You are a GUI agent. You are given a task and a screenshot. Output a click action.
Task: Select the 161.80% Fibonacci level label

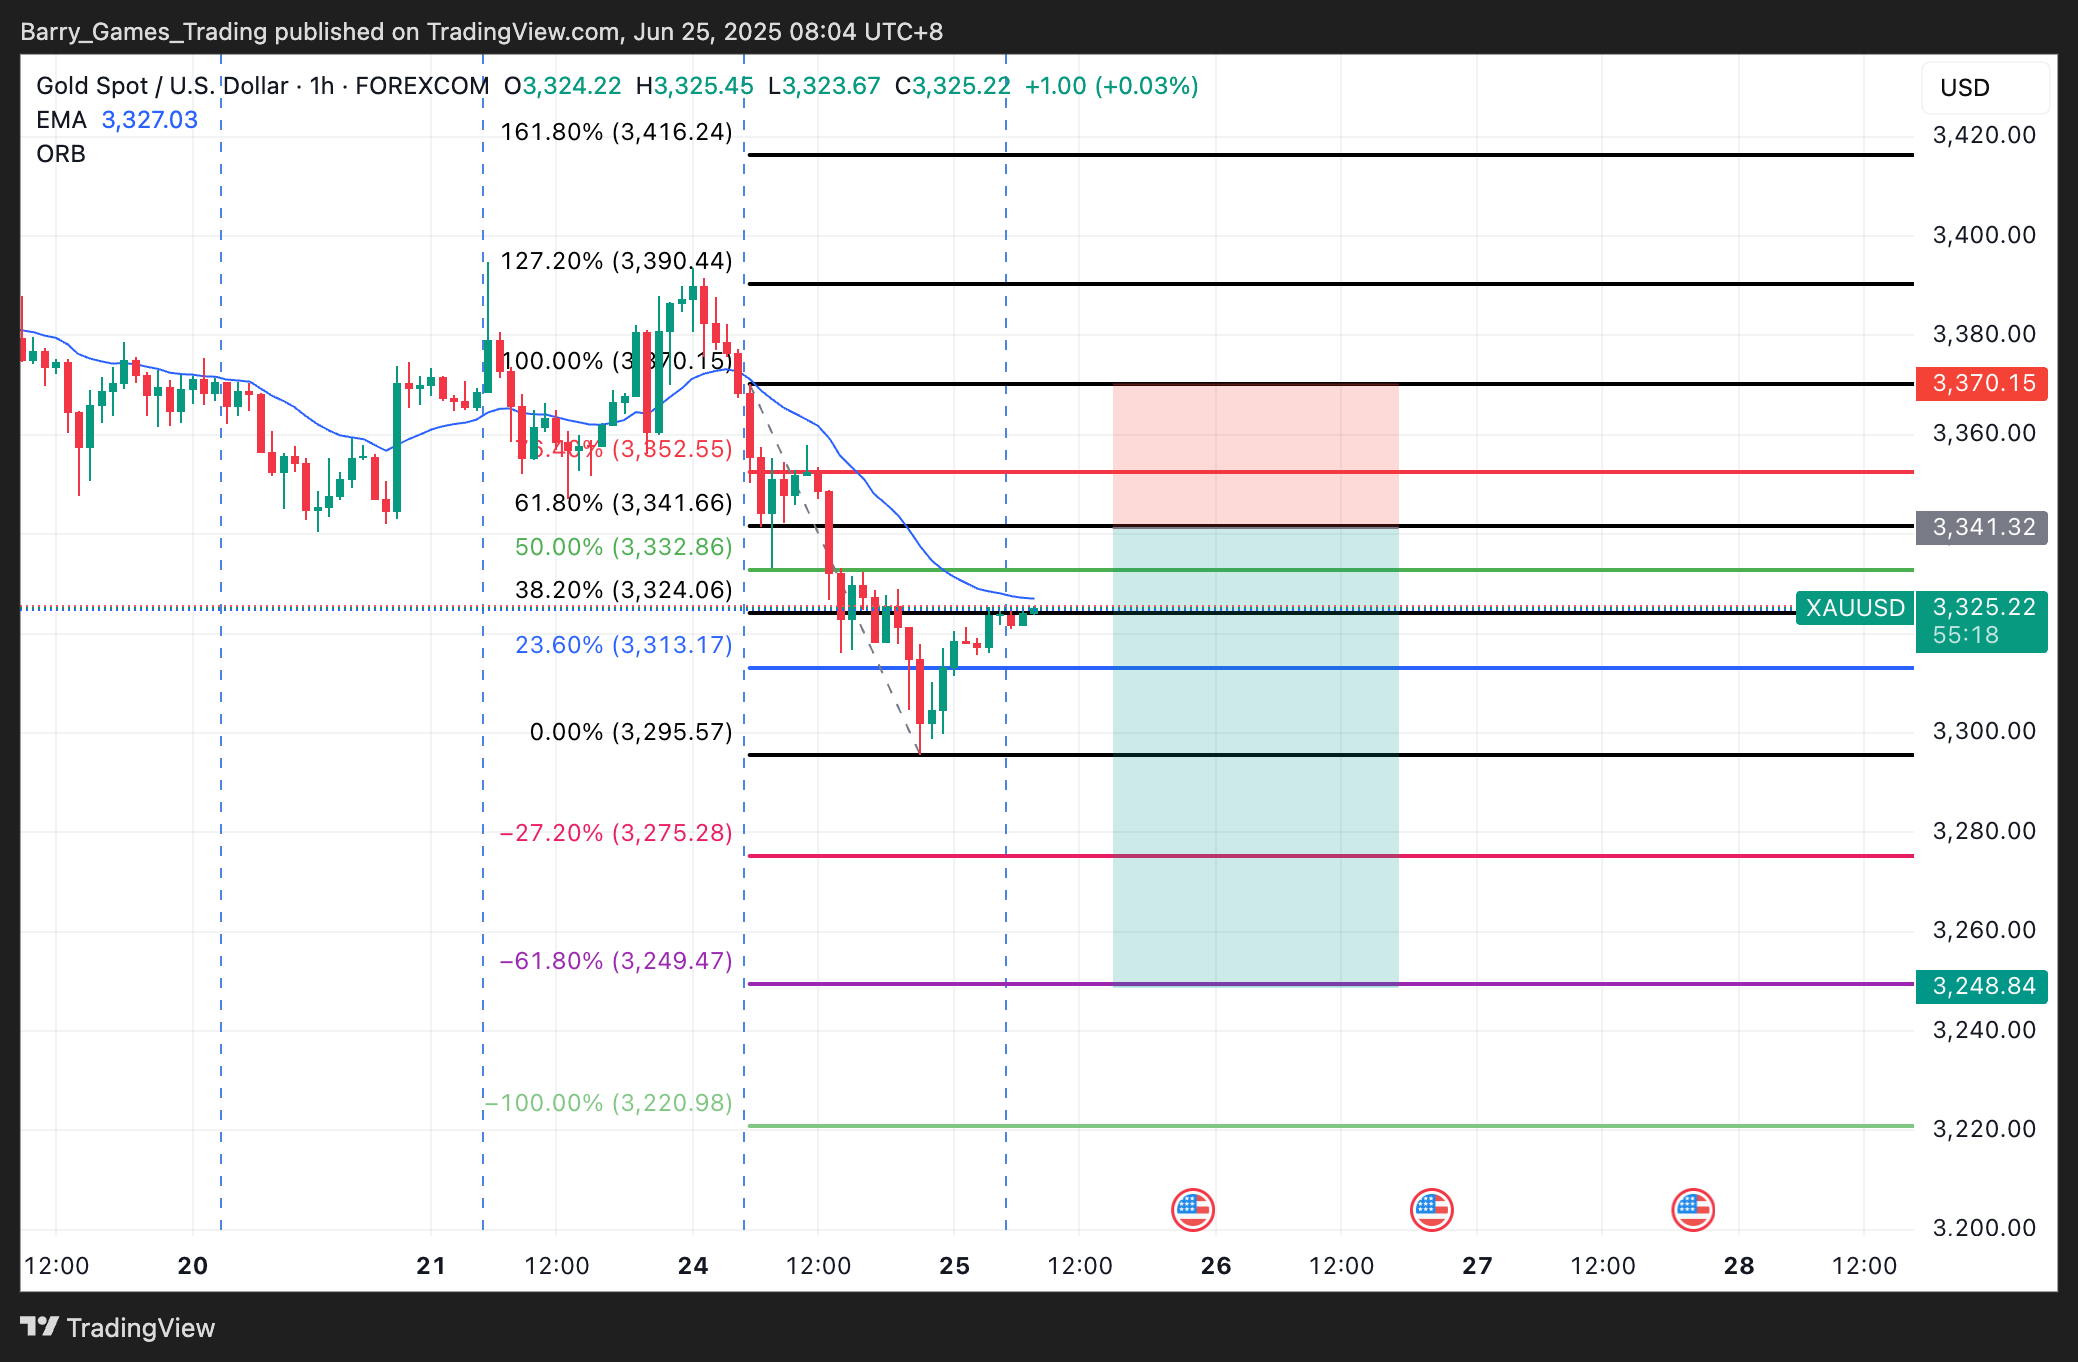pos(616,132)
